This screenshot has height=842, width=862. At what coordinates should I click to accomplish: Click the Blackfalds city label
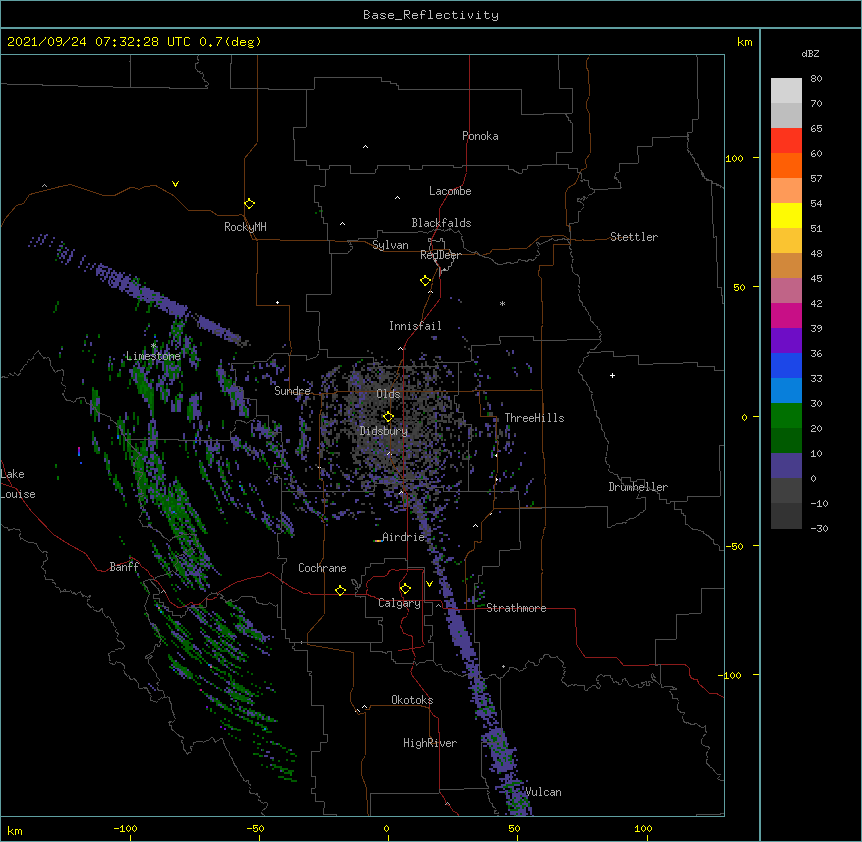pyautogui.click(x=441, y=223)
